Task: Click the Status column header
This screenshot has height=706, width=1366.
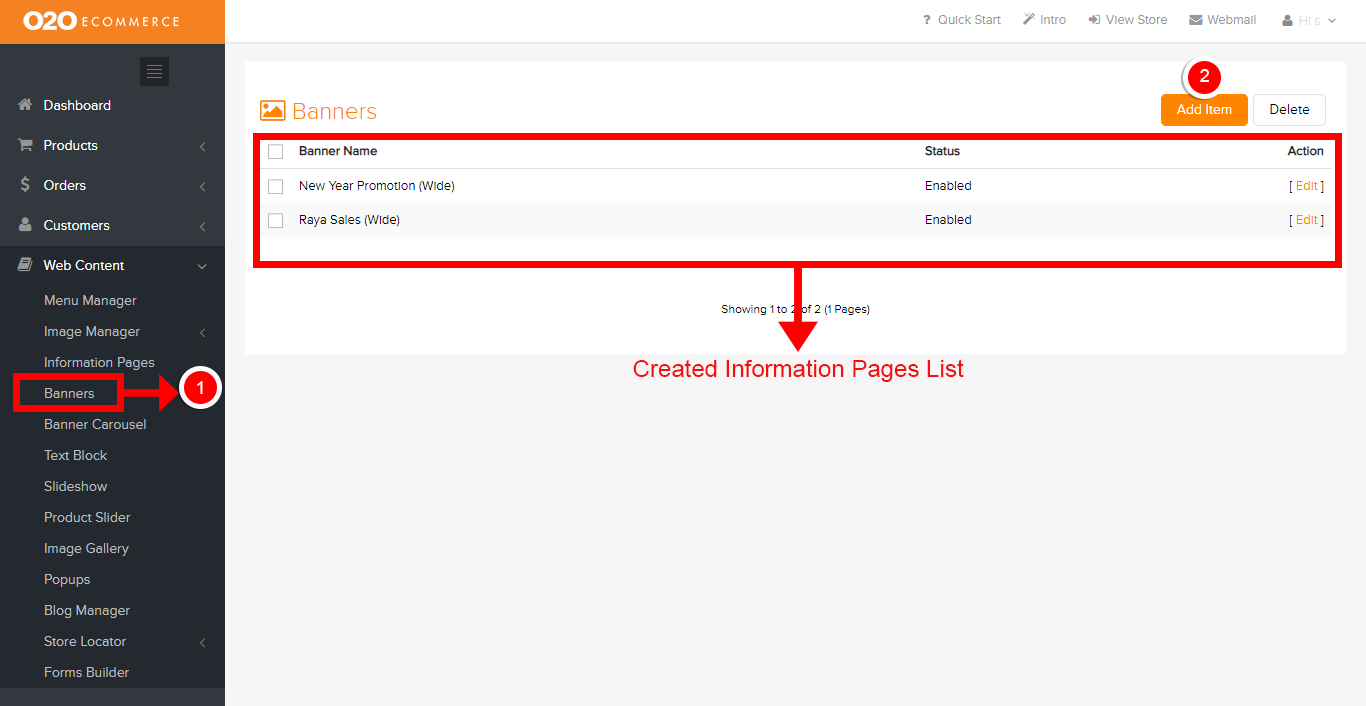Action: pyautogui.click(x=942, y=151)
